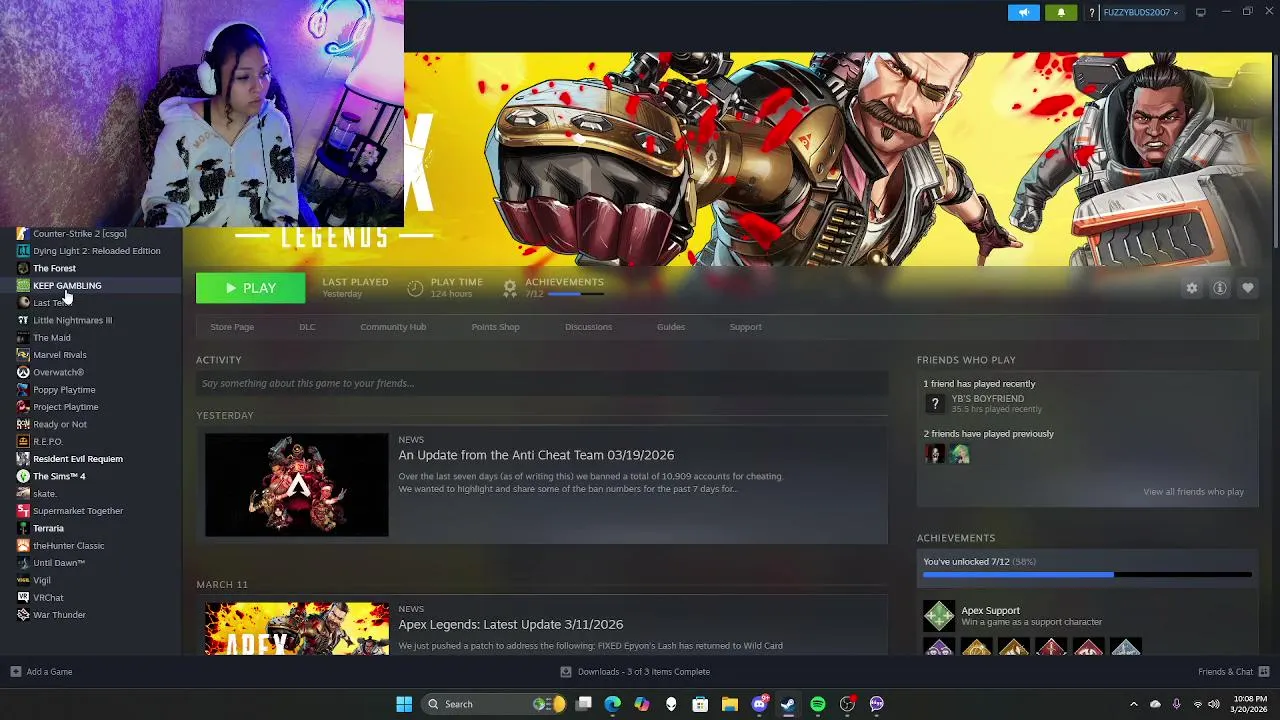This screenshot has width=1280, height=720.
Task: Select War Thunder in library list
Action: point(59,615)
